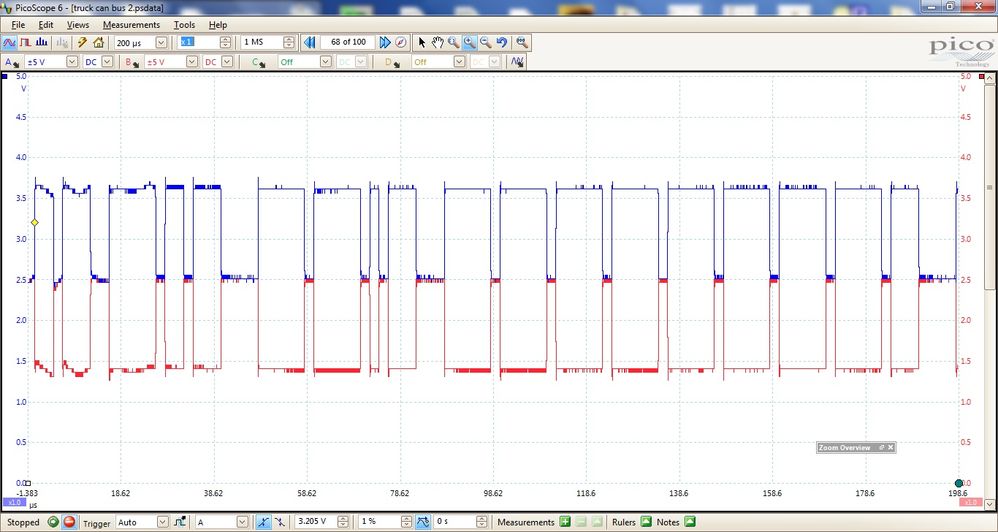Close the Zoom Overview panel
Screen dimensions: 998x532
click(890, 447)
